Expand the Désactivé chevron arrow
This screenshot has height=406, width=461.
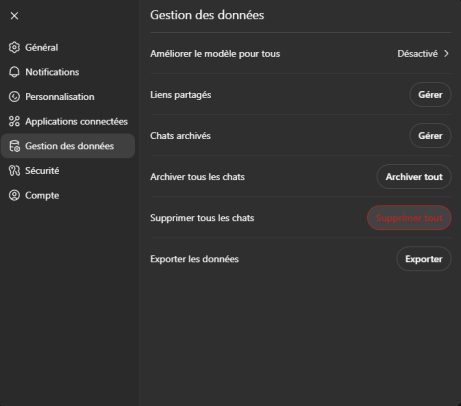tap(446, 54)
